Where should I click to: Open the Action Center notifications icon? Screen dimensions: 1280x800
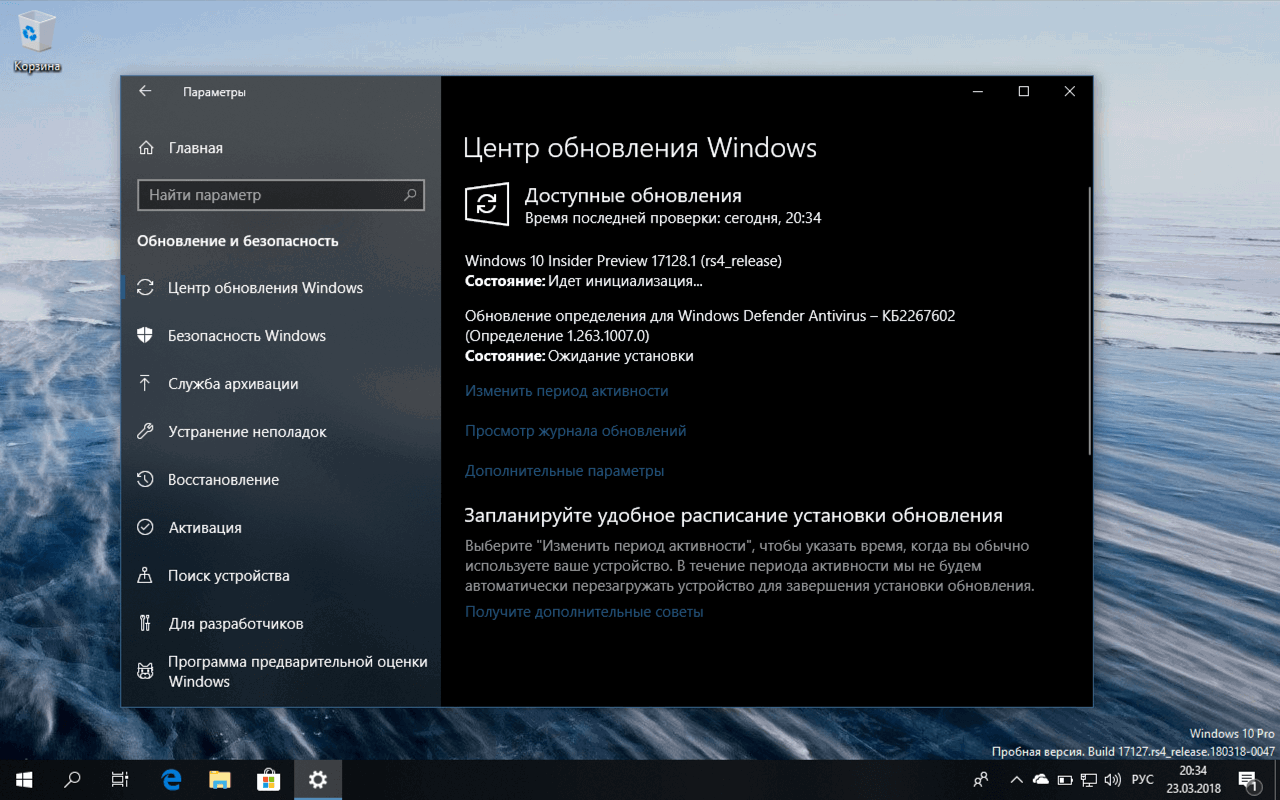coord(1248,779)
